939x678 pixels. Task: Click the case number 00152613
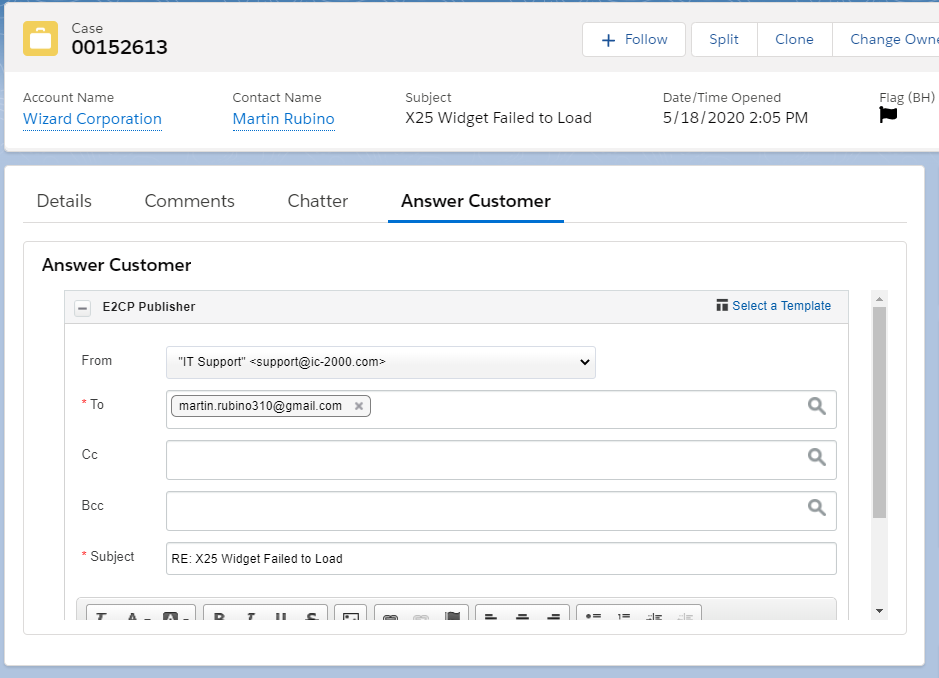[x=119, y=47]
